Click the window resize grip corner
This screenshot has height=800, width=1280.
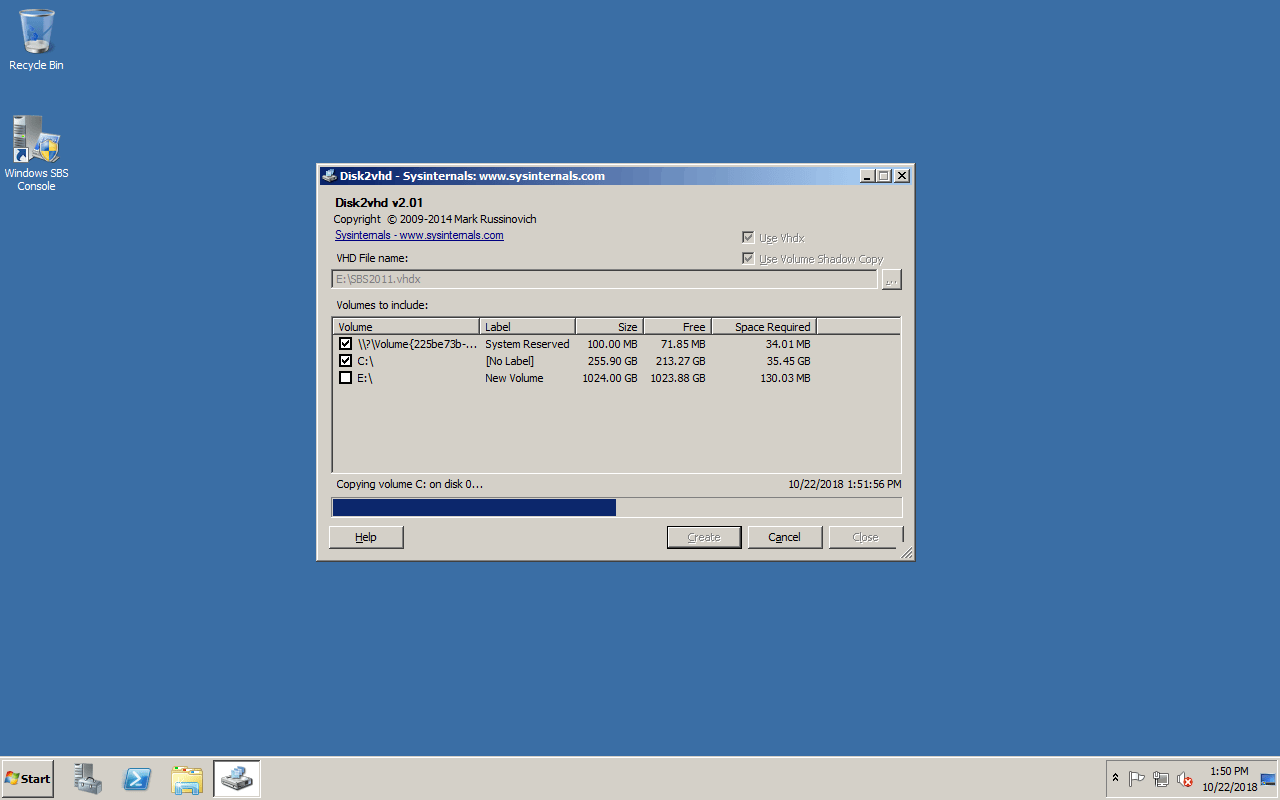coord(906,553)
